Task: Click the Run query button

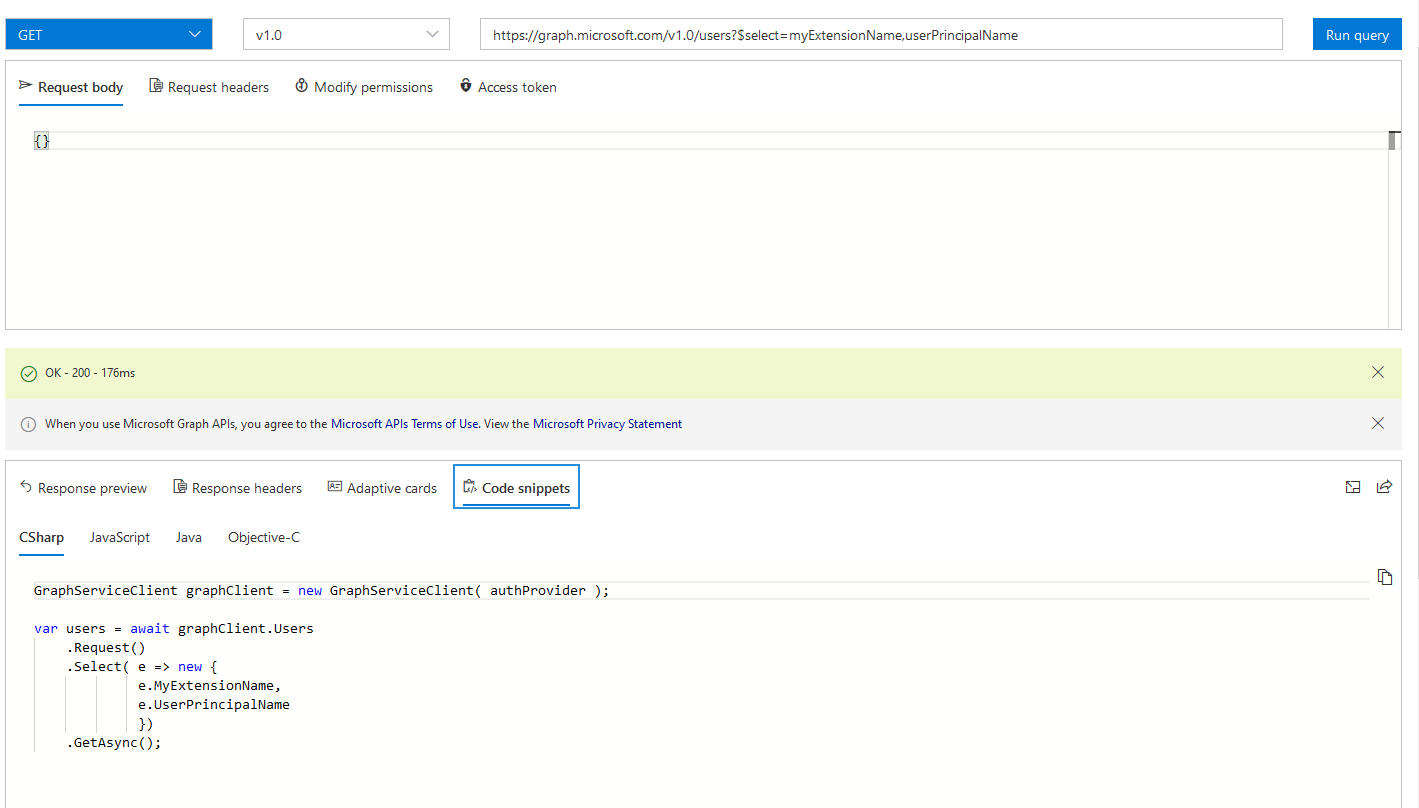Action: click(1356, 33)
